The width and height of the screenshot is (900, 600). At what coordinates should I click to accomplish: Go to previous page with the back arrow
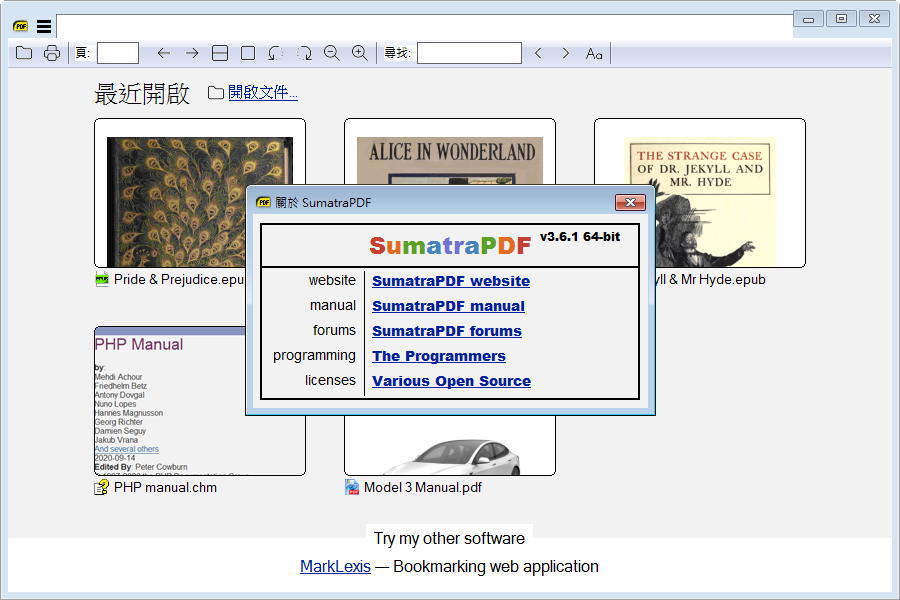point(163,53)
